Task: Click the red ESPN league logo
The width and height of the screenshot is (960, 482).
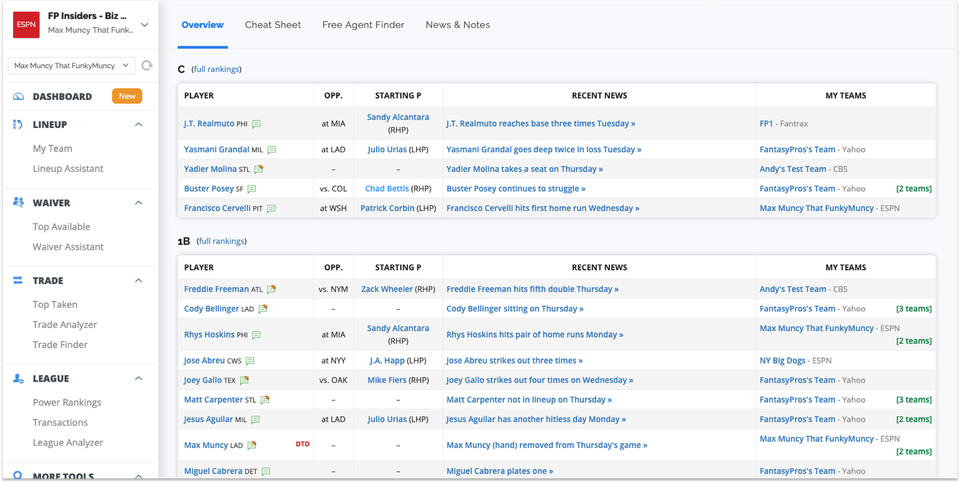Action: pyautogui.click(x=26, y=24)
